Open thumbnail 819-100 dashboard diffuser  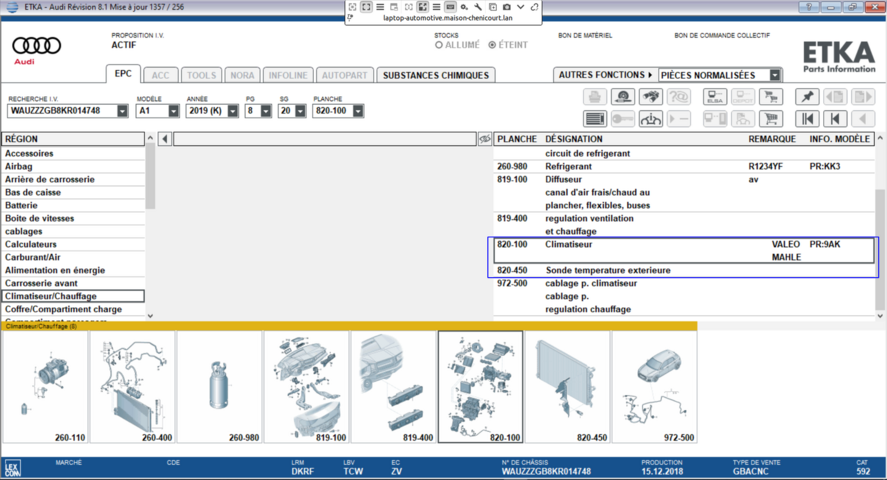[x=307, y=387]
